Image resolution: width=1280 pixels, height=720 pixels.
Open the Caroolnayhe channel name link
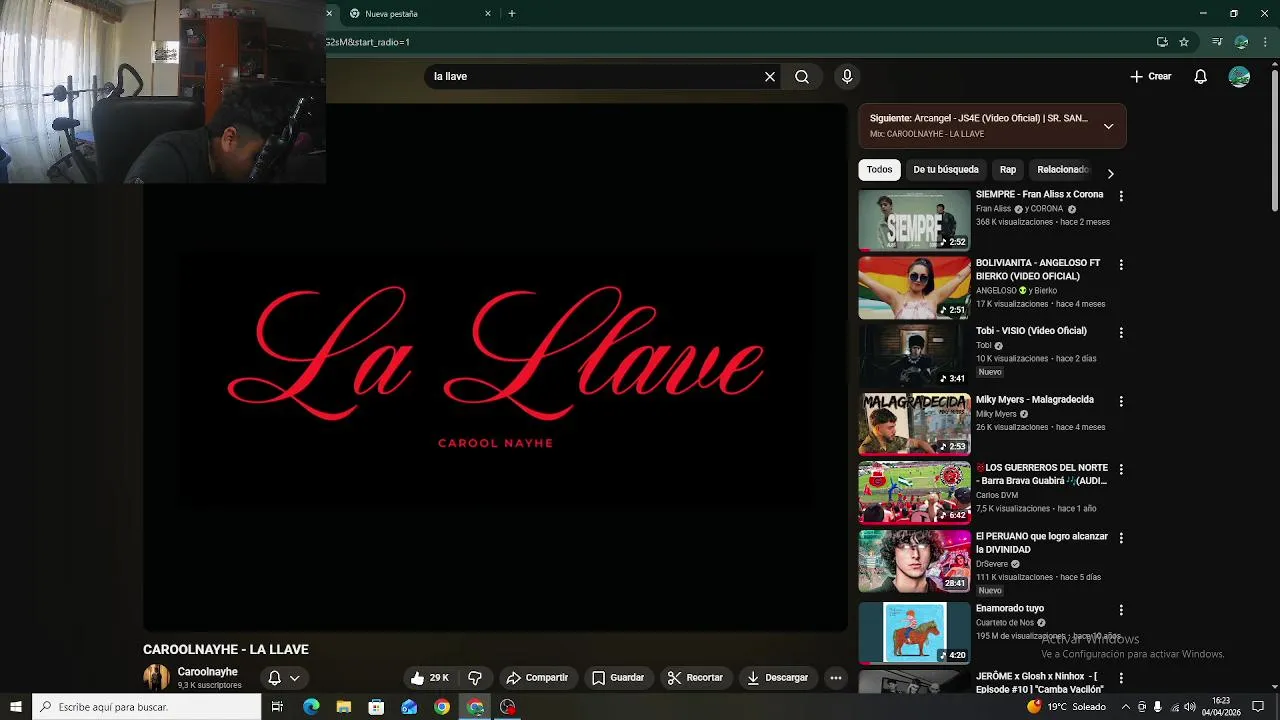pos(208,672)
